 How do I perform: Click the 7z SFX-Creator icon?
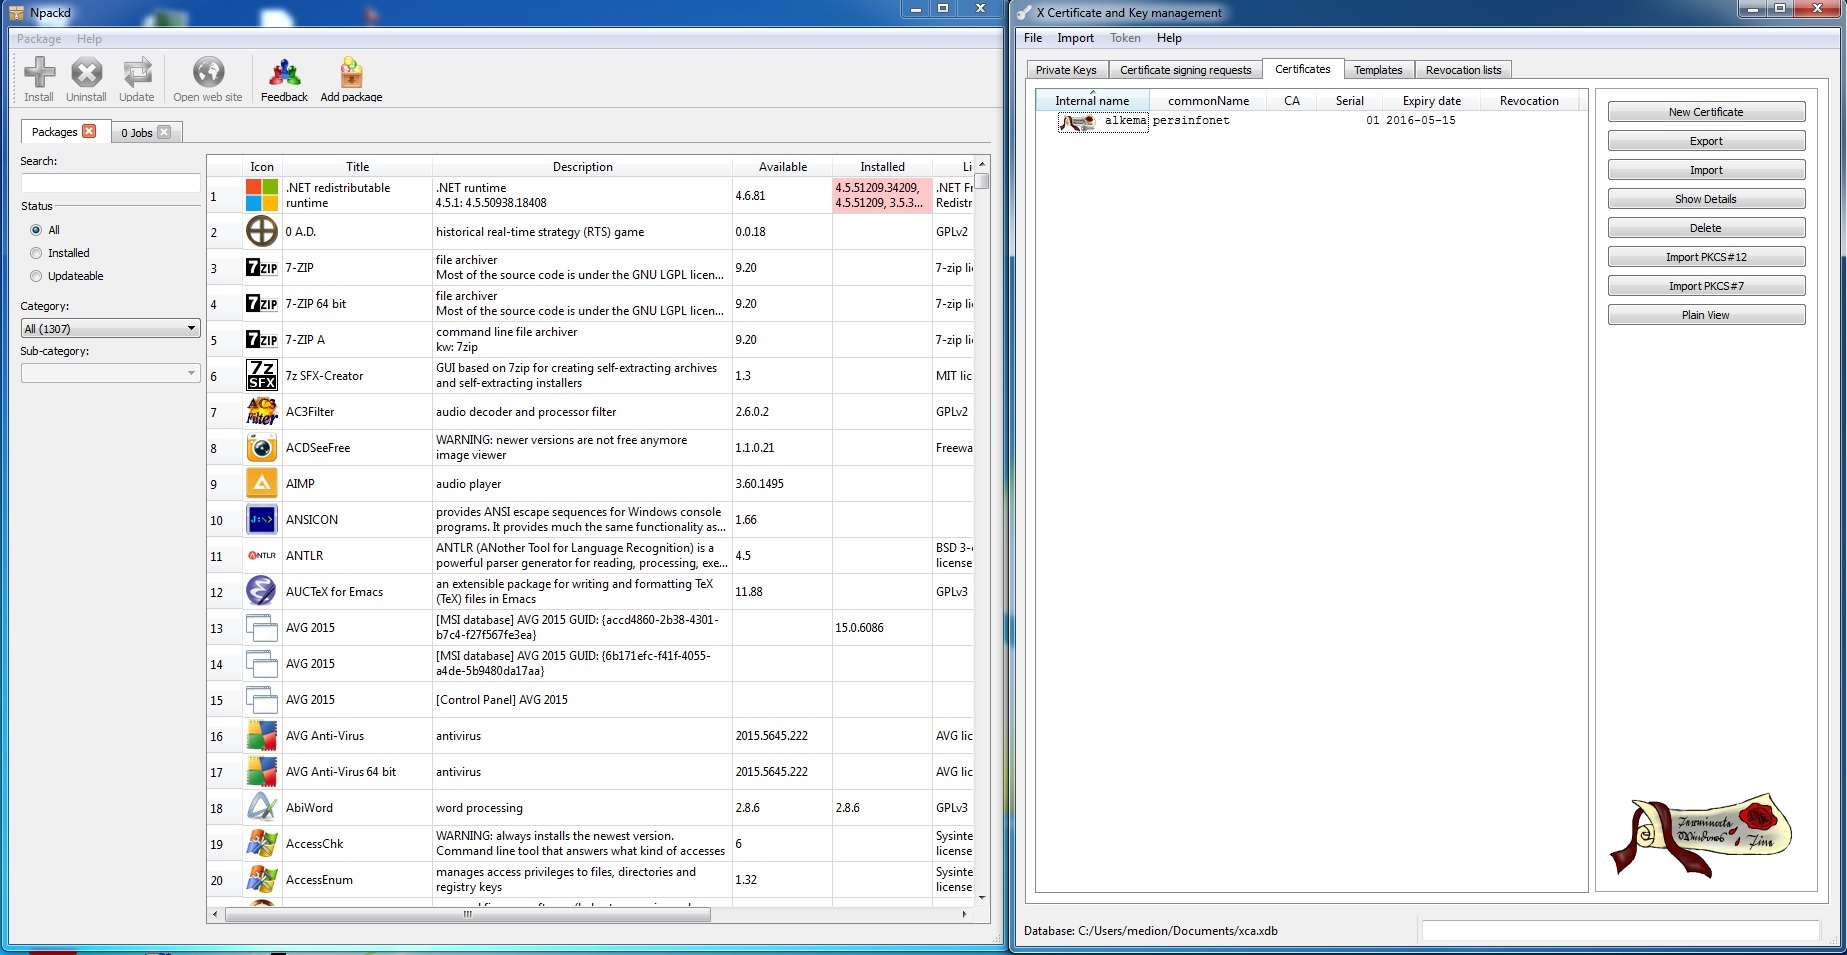[262, 375]
